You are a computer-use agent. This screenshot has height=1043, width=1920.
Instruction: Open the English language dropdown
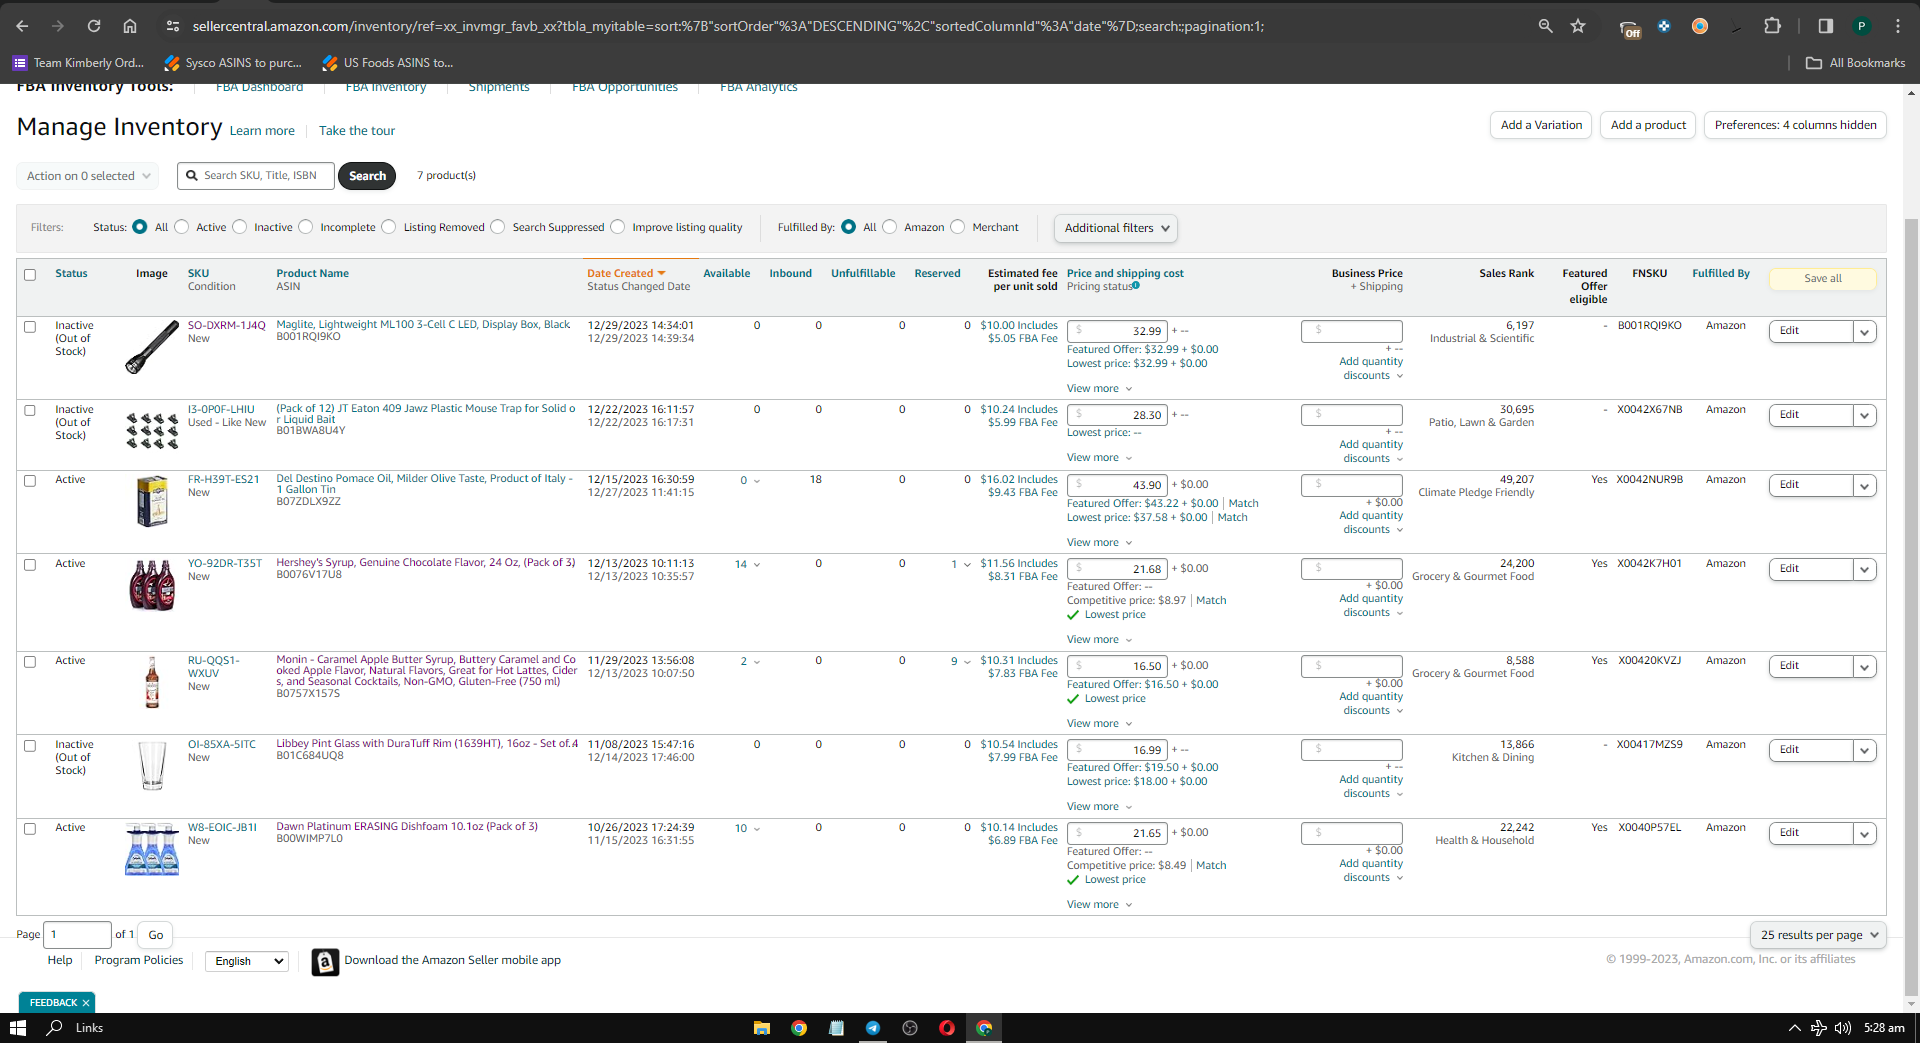pos(247,961)
